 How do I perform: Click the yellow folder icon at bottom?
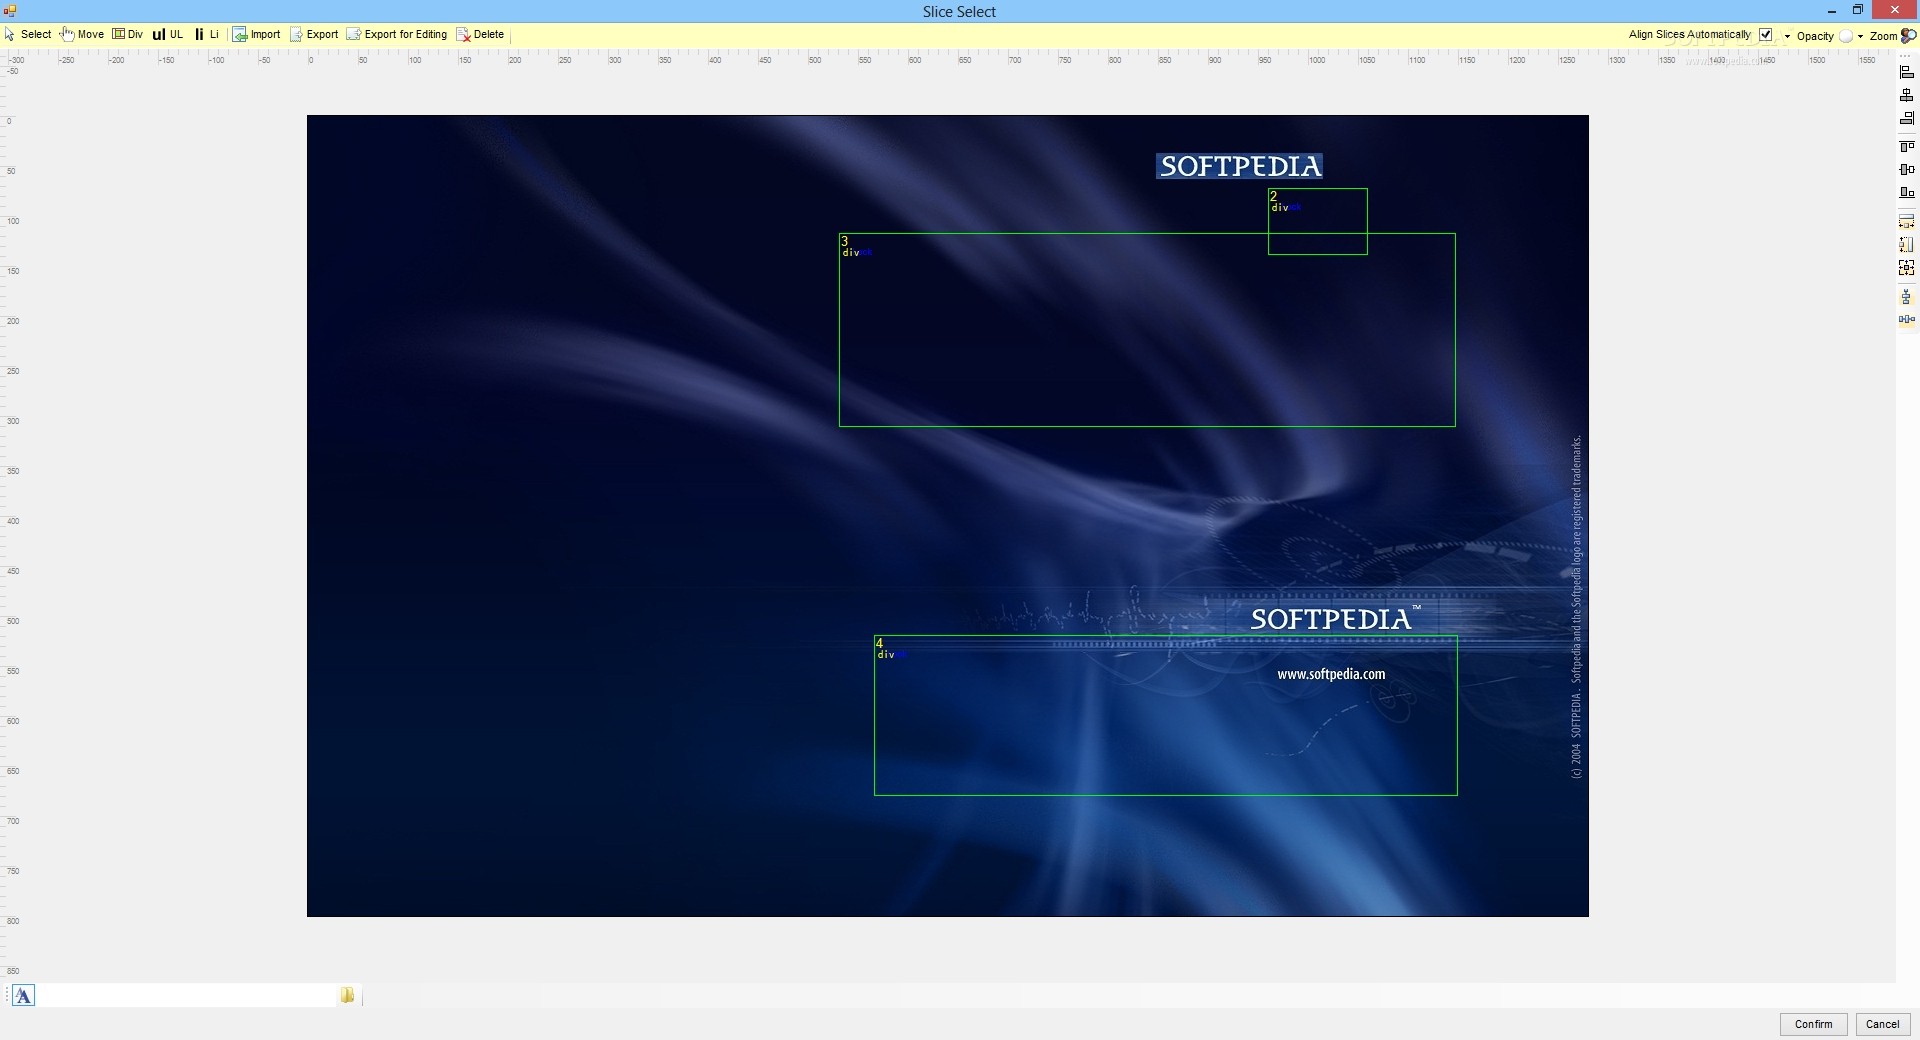(347, 995)
